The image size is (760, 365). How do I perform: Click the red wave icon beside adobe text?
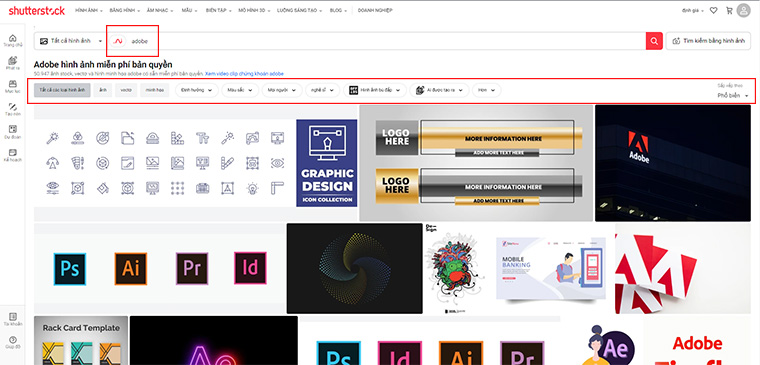118,41
